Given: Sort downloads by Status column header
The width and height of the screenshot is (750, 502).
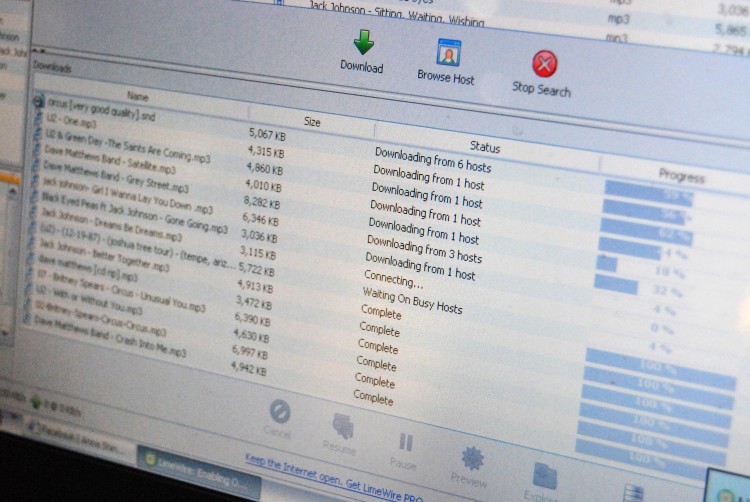Looking at the screenshot, I should [484, 147].
